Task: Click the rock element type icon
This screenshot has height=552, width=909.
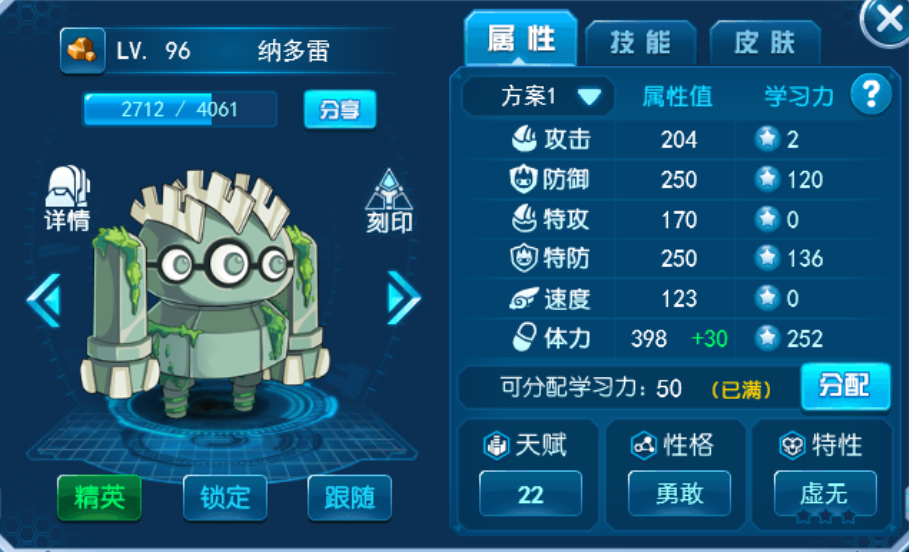Action: 82,51
